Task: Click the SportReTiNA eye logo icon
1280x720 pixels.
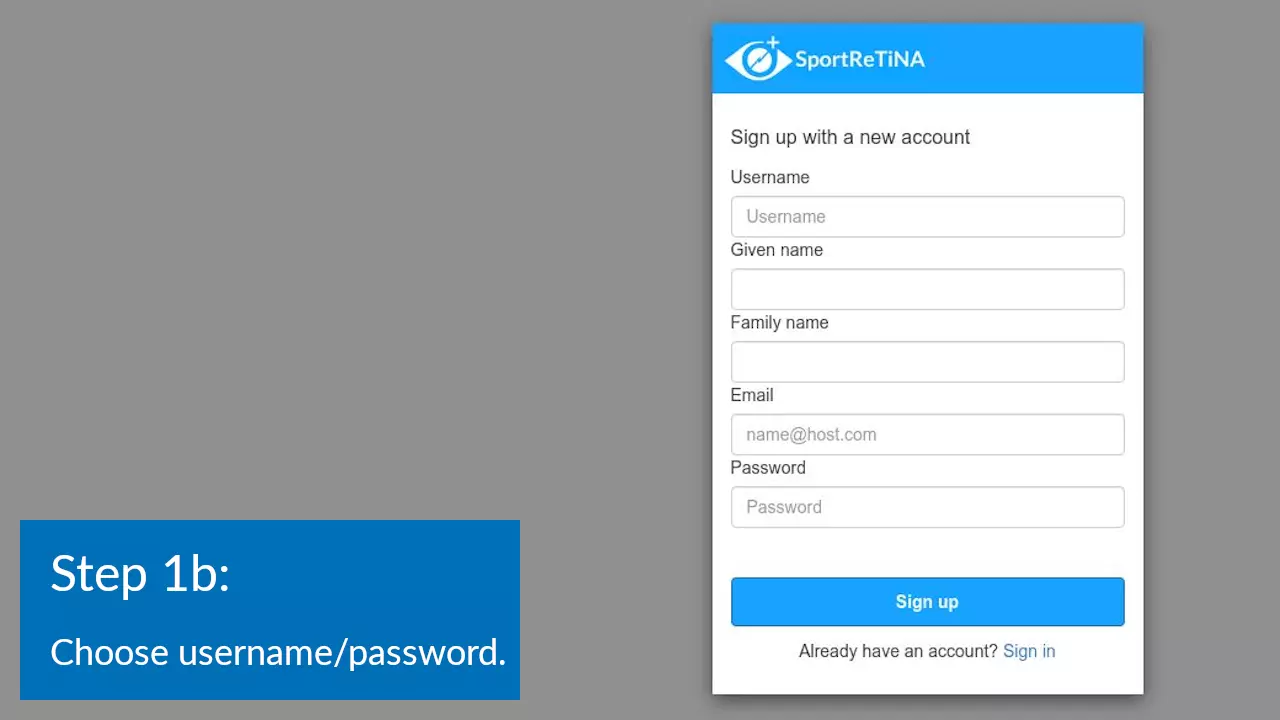Action: [758, 59]
